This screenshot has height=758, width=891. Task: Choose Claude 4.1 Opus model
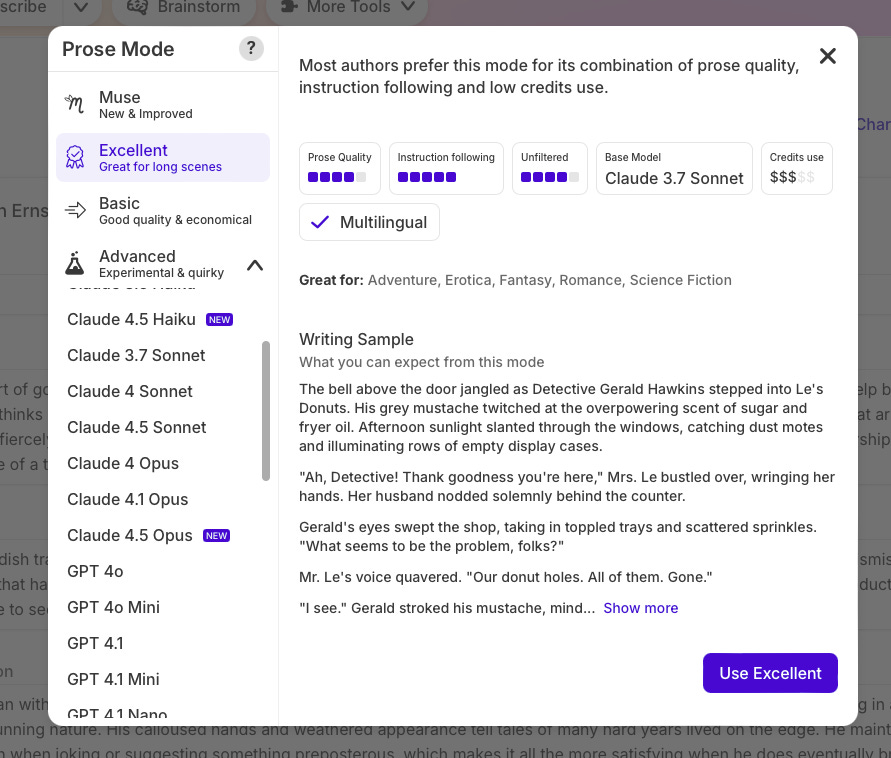coord(127,499)
